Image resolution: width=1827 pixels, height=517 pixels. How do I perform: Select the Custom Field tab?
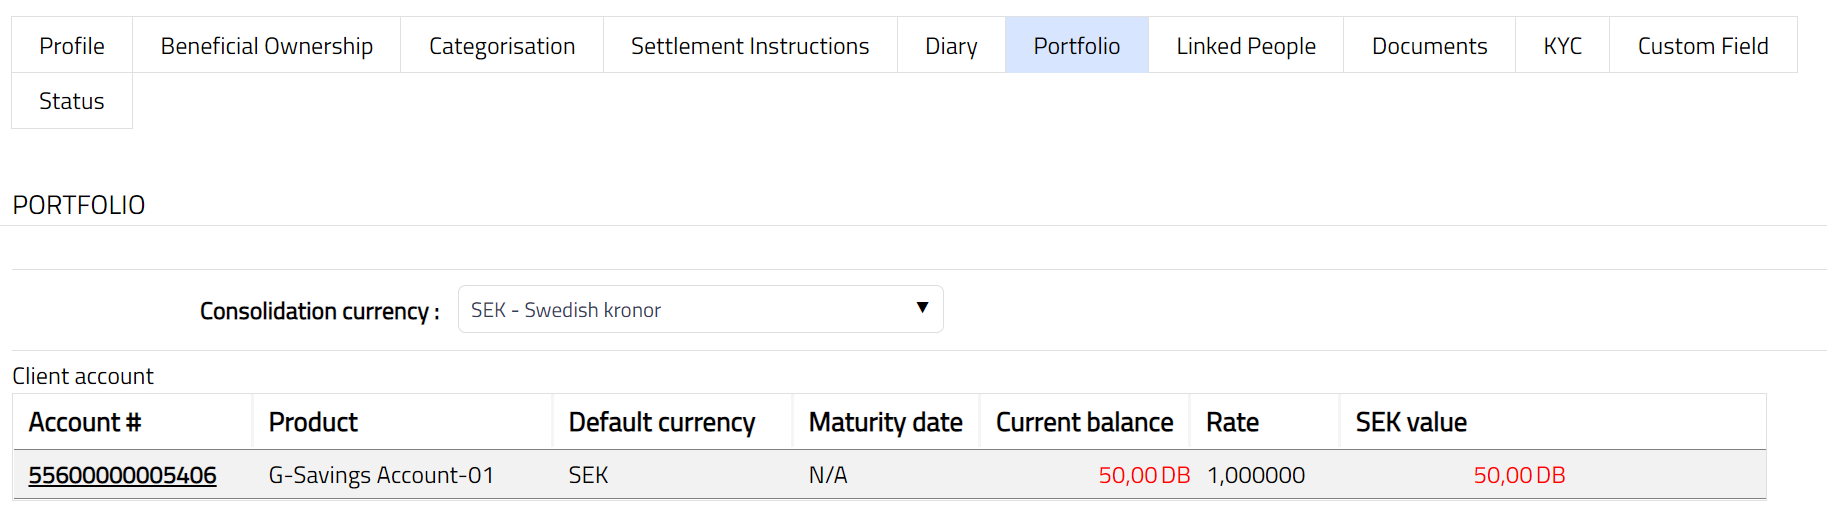(1702, 46)
